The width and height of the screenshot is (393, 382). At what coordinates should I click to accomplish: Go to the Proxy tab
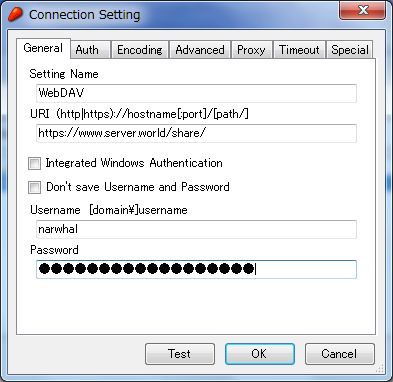[x=251, y=50]
